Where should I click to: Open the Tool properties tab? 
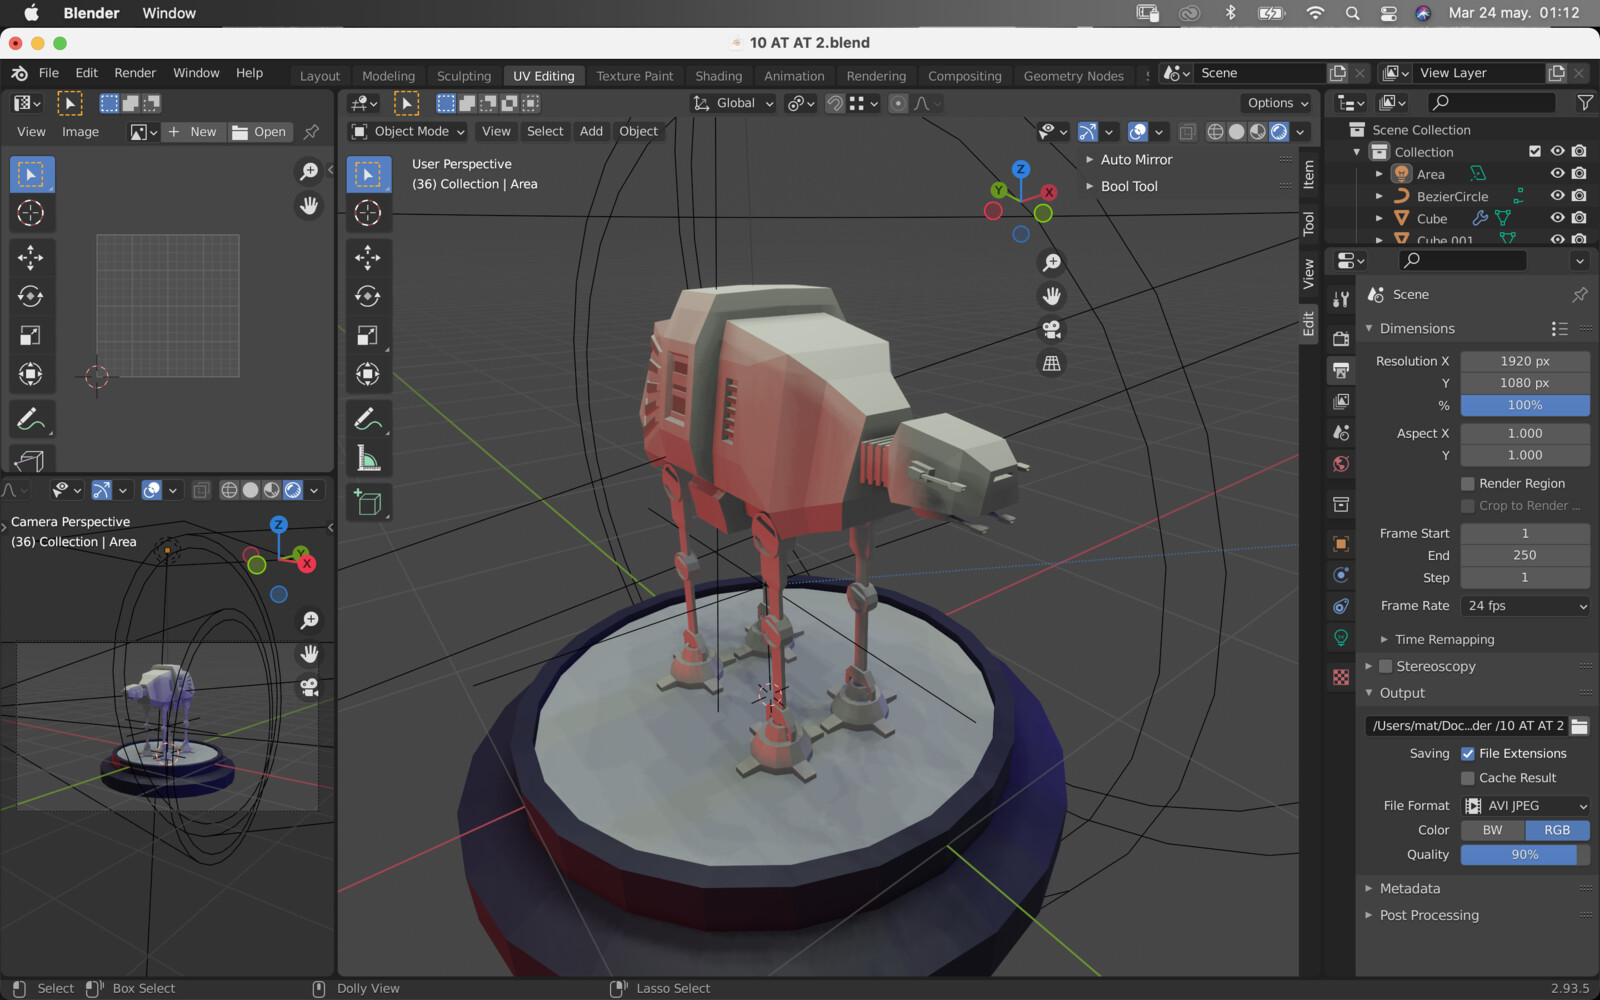coord(1341,298)
